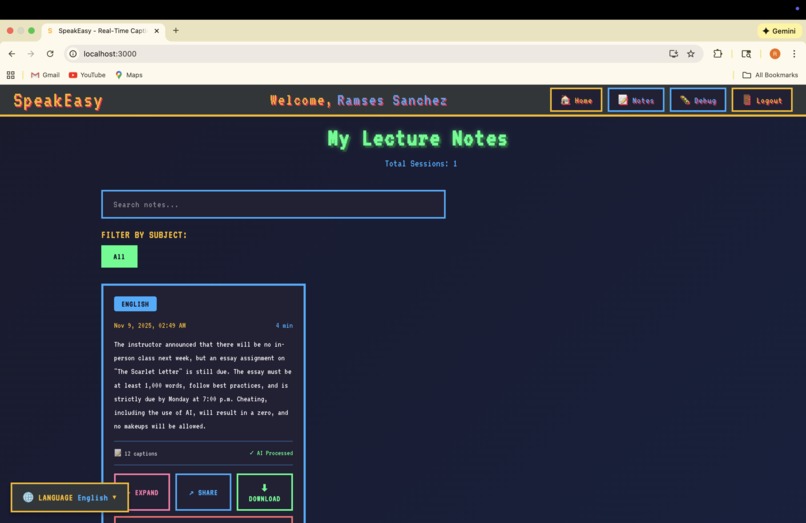
Task: Open the Gmail bookmark
Action: [45, 75]
